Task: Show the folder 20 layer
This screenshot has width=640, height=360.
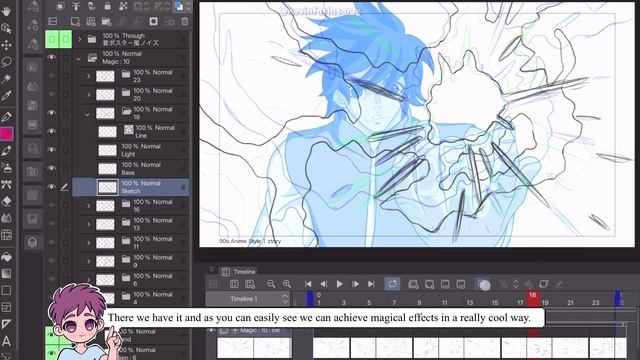Action: 51,94
